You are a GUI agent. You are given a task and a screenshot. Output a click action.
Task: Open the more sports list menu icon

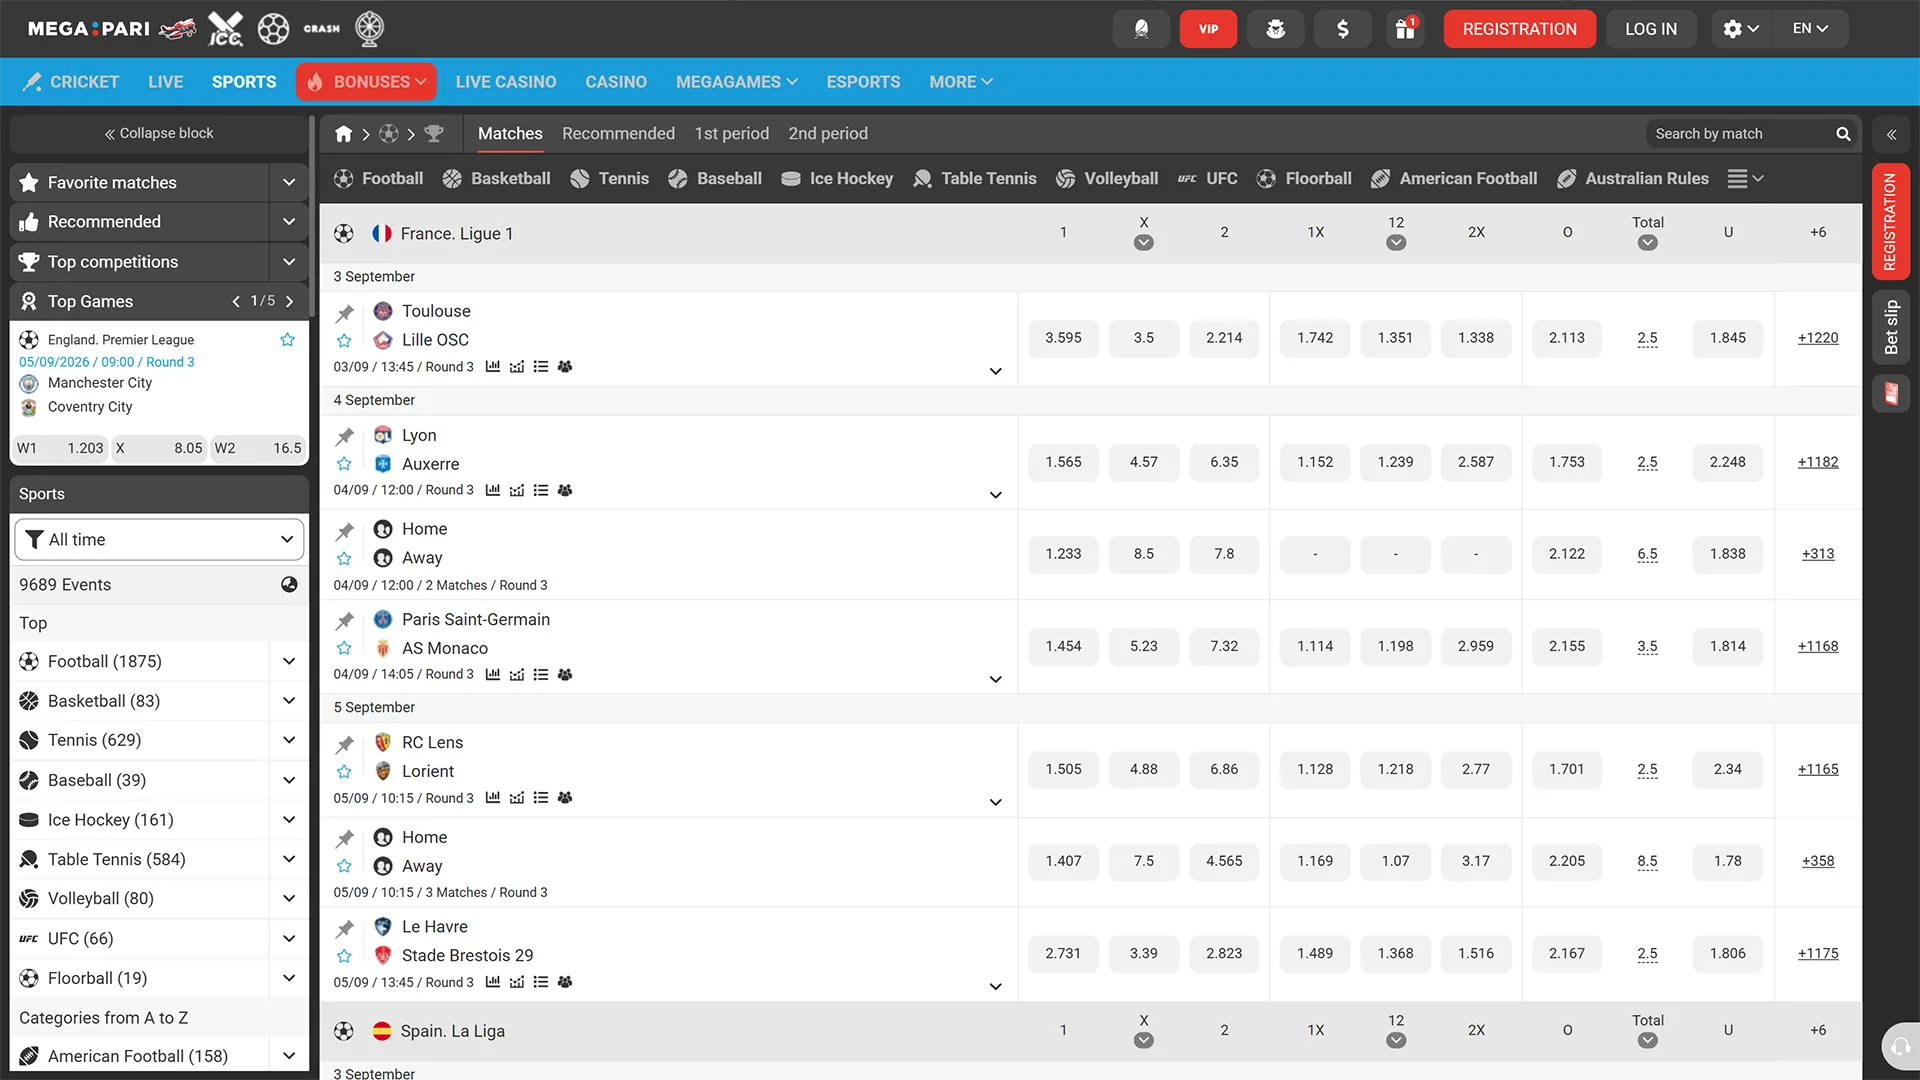point(1745,178)
